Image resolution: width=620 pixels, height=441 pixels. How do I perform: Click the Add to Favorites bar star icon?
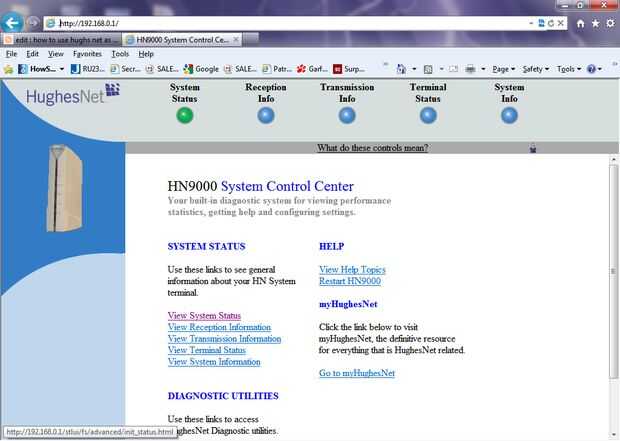8,69
